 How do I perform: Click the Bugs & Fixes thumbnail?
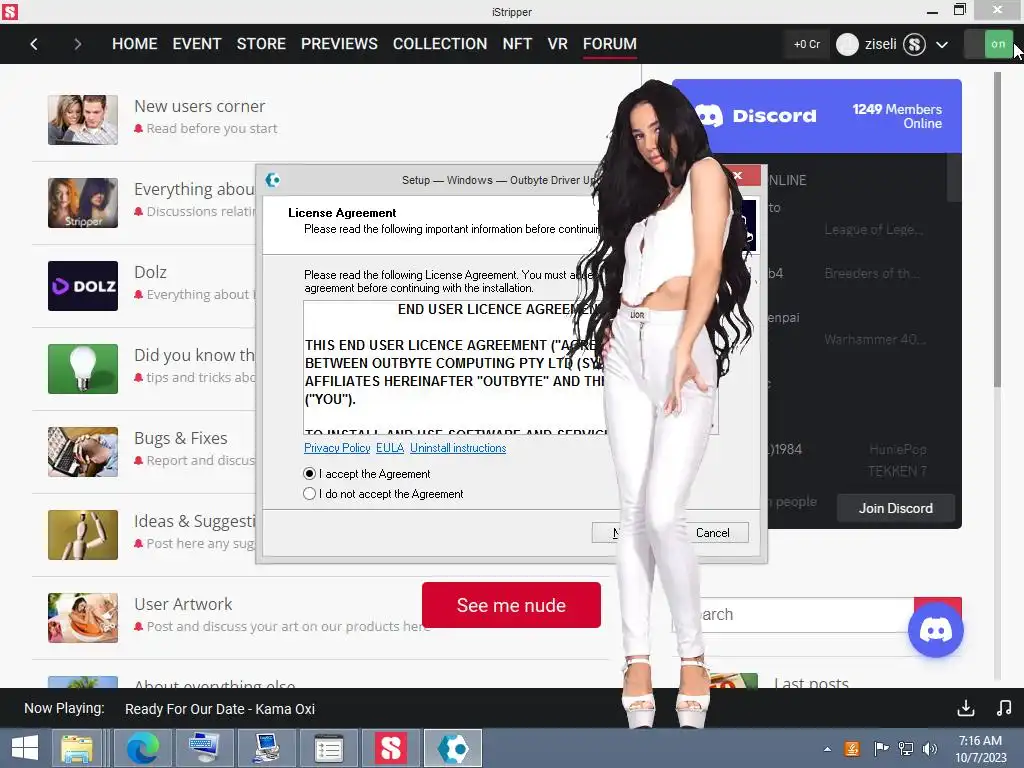(83, 452)
